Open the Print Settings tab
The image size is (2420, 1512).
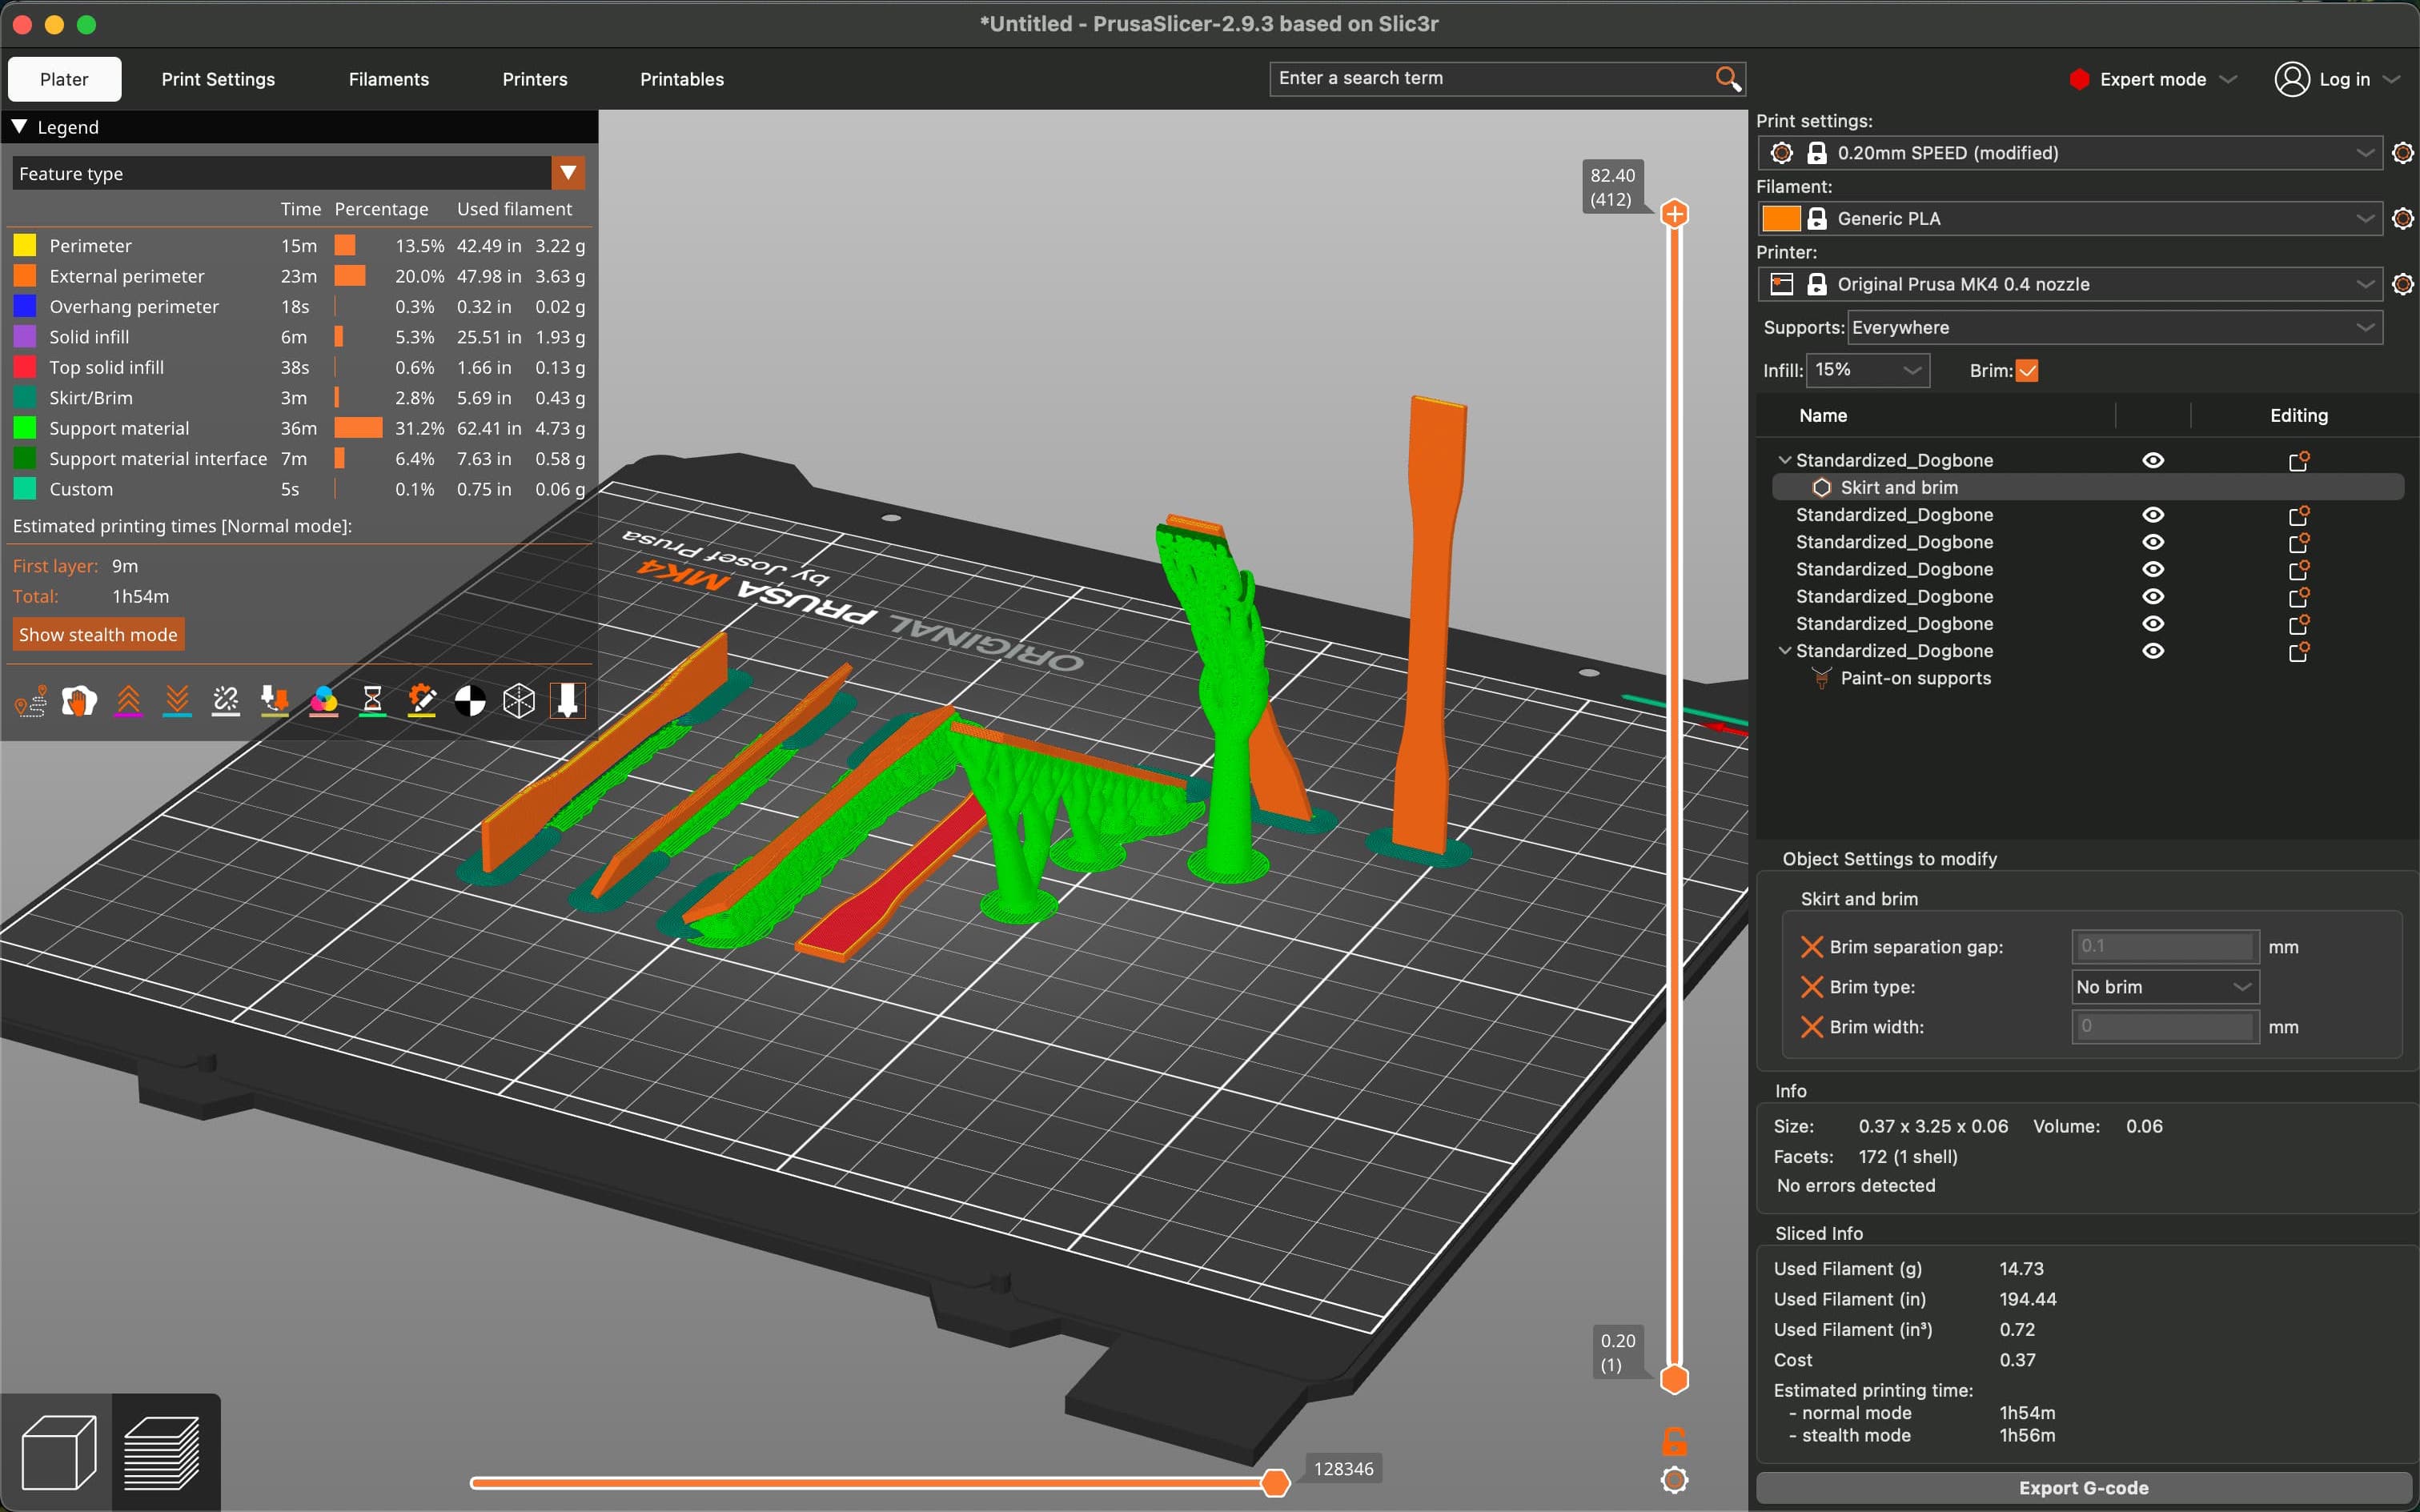(218, 79)
